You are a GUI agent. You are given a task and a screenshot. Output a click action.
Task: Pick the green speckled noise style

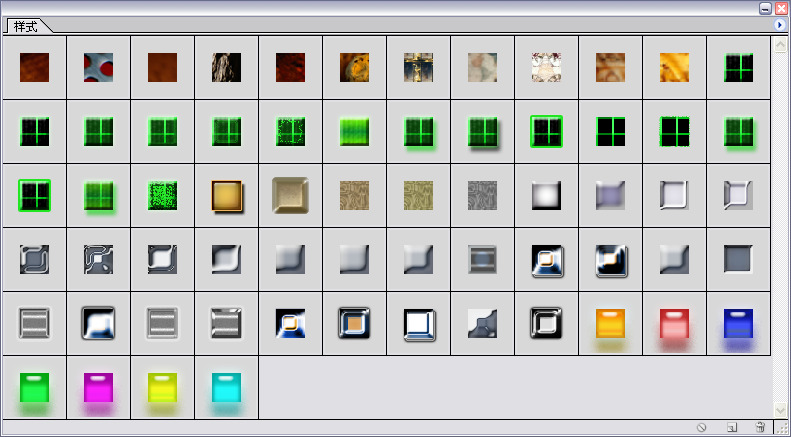point(162,196)
